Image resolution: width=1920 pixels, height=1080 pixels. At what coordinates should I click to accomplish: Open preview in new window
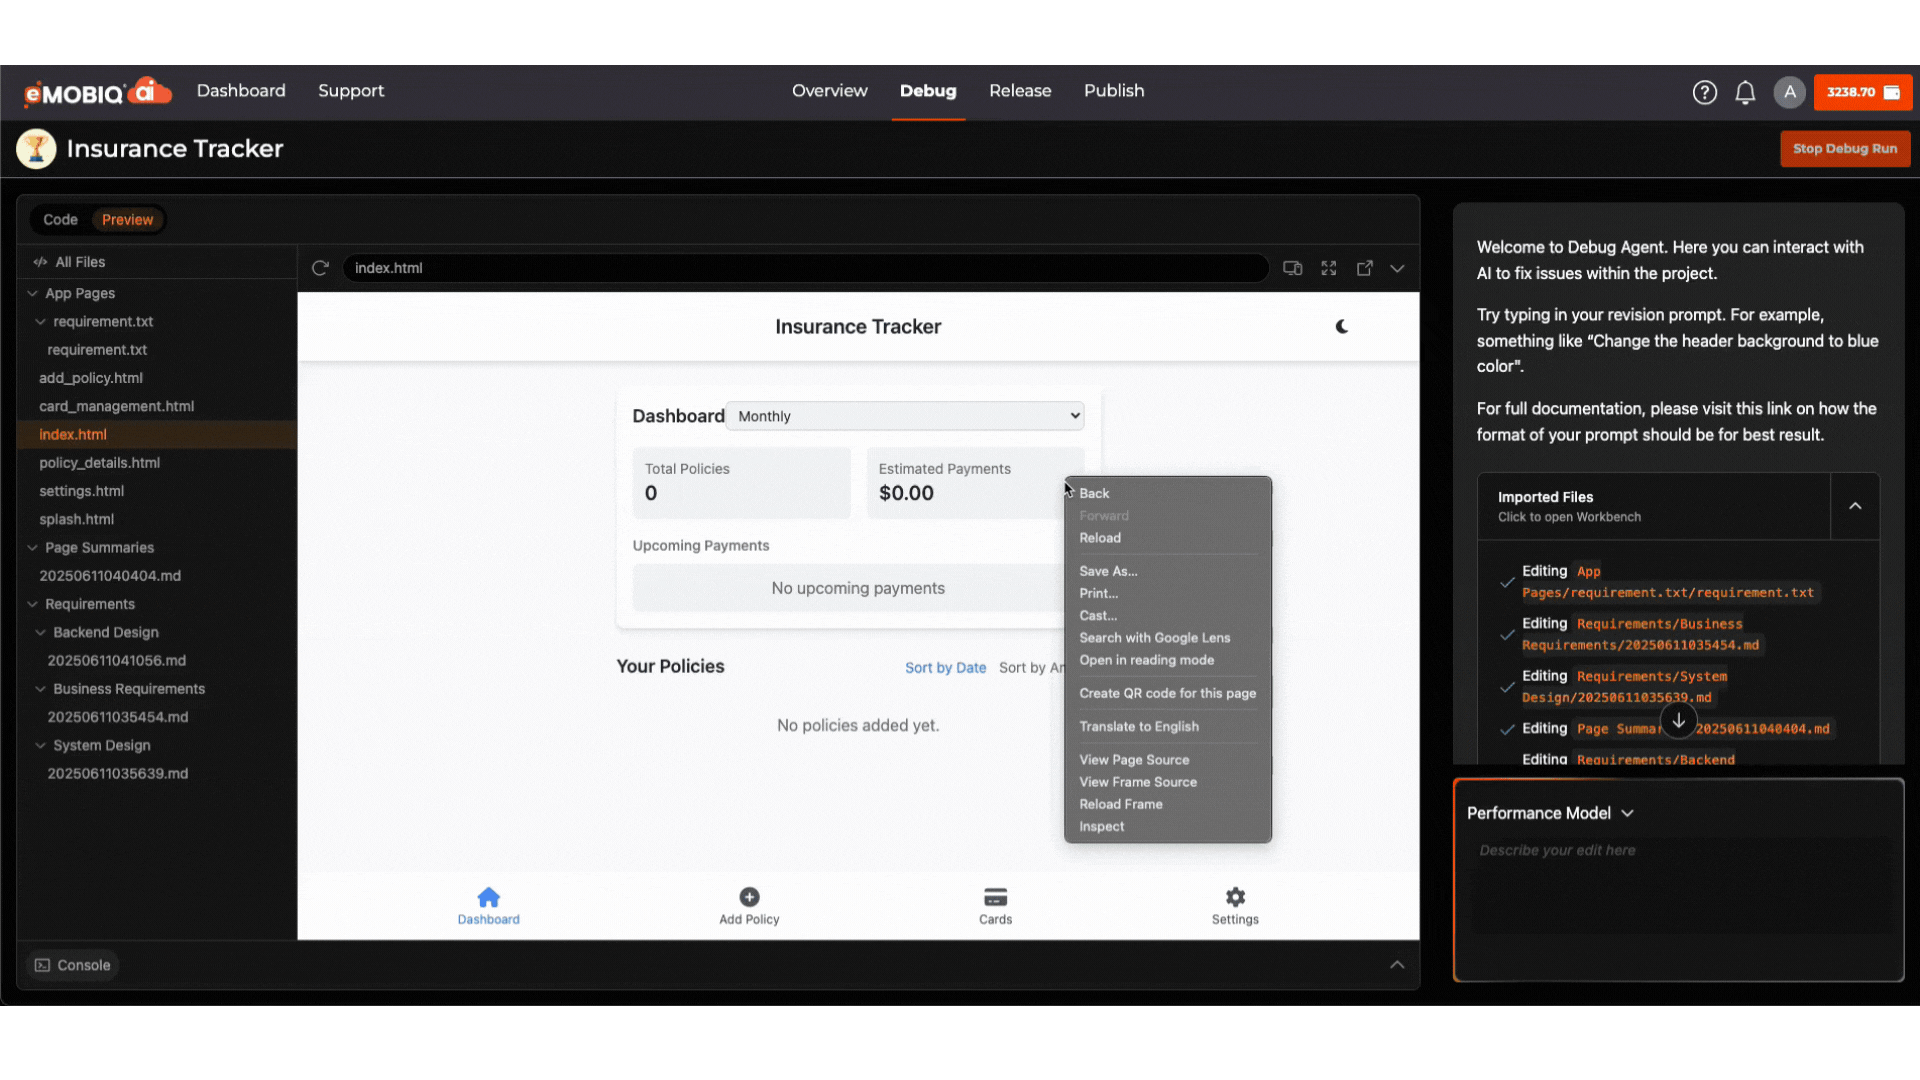point(1364,268)
